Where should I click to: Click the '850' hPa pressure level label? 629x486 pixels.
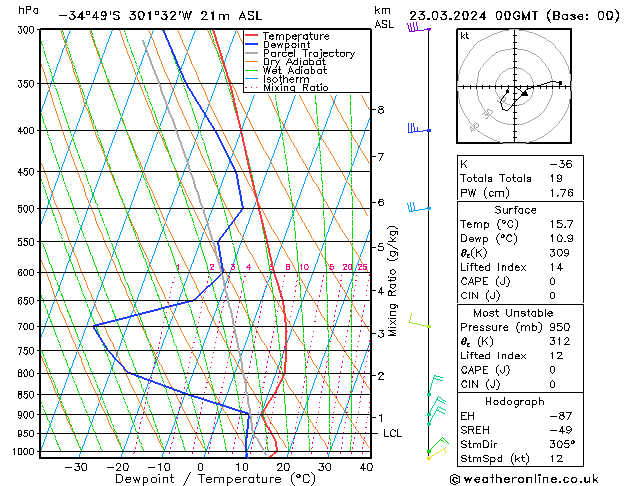(26, 395)
